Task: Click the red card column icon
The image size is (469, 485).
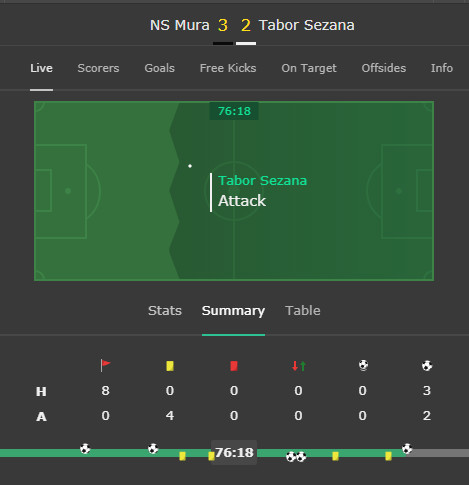Action: (234, 366)
